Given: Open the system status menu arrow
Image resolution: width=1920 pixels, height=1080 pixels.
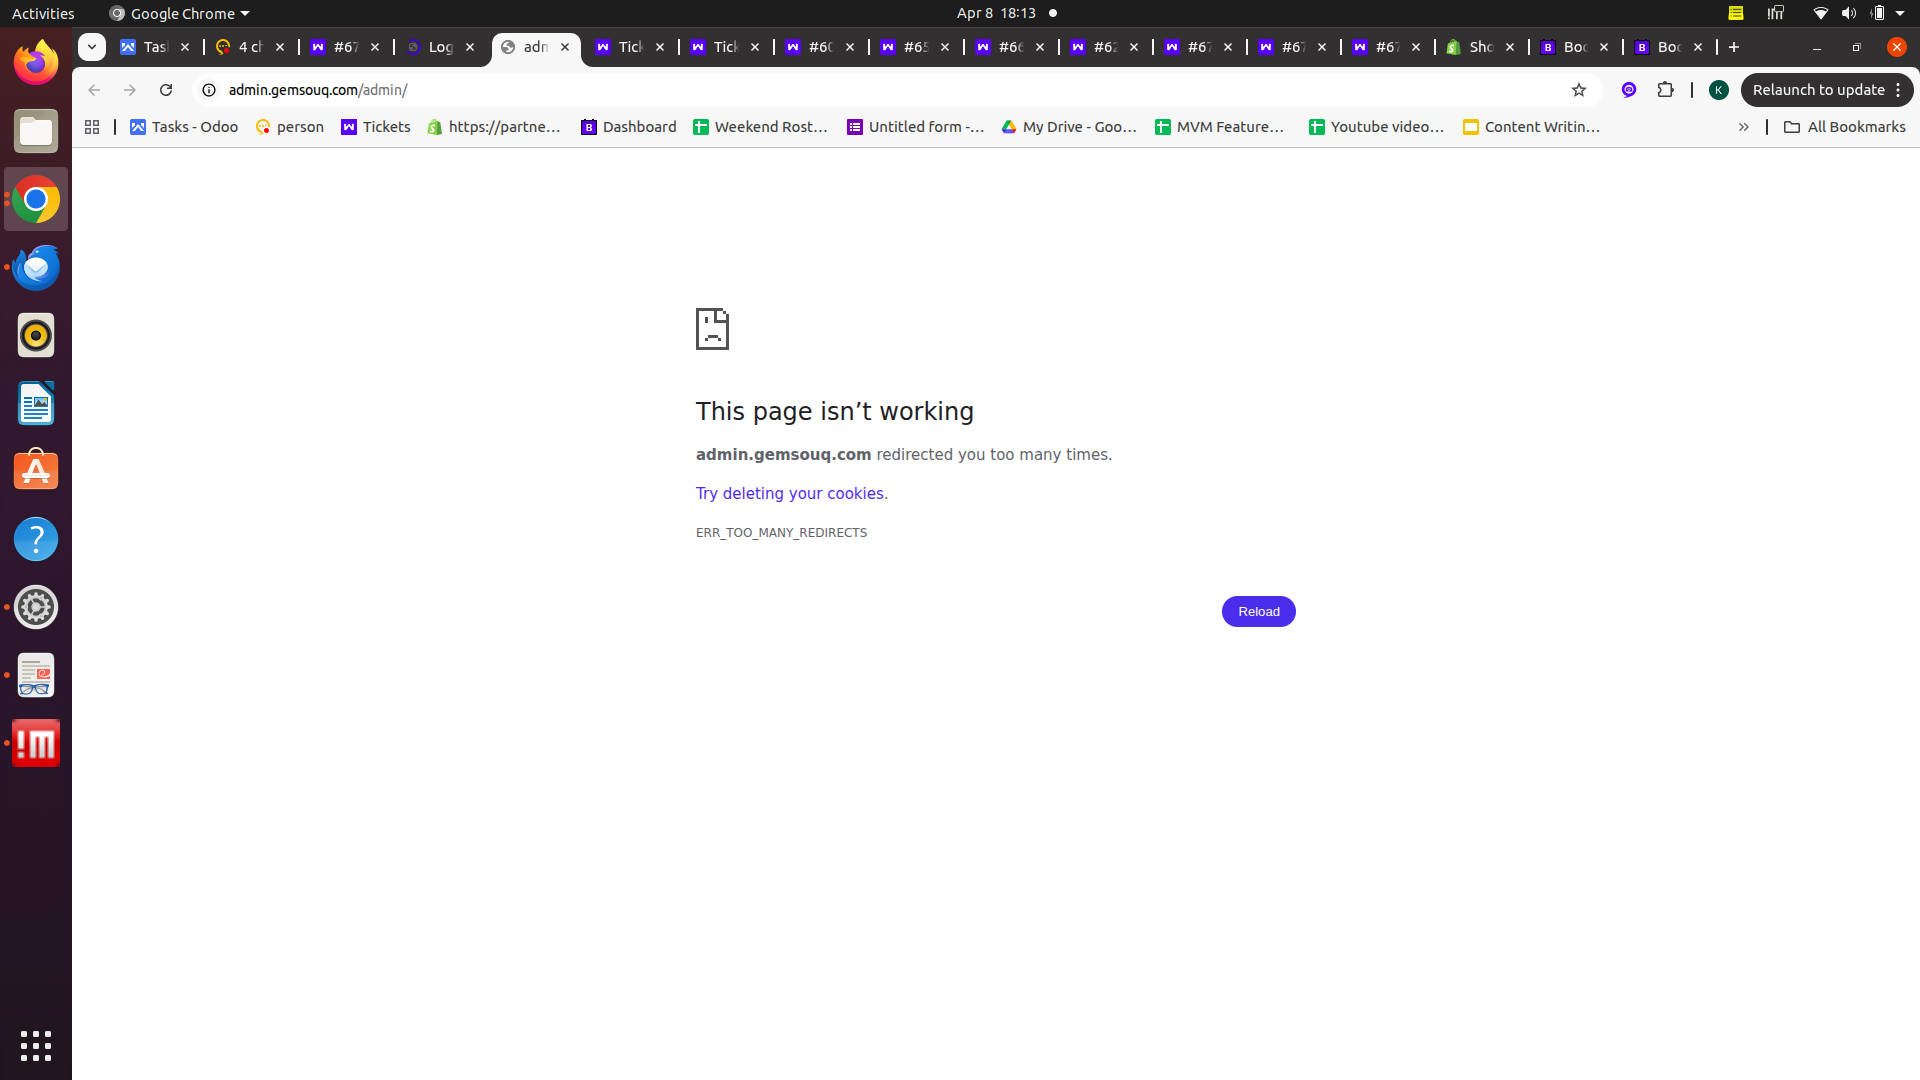Looking at the screenshot, I should 1900,13.
